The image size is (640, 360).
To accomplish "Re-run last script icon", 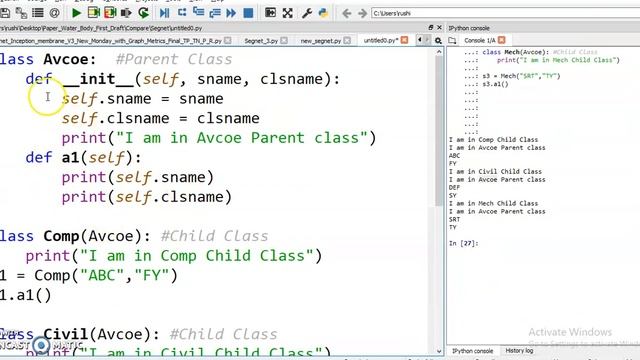I will point(143,13).
